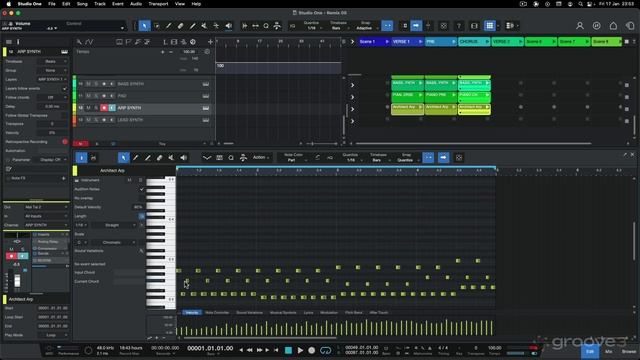This screenshot has height=360, width=640.
Task: Launch Scene 1 in the launcher
Action: click(x=387, y=42)
